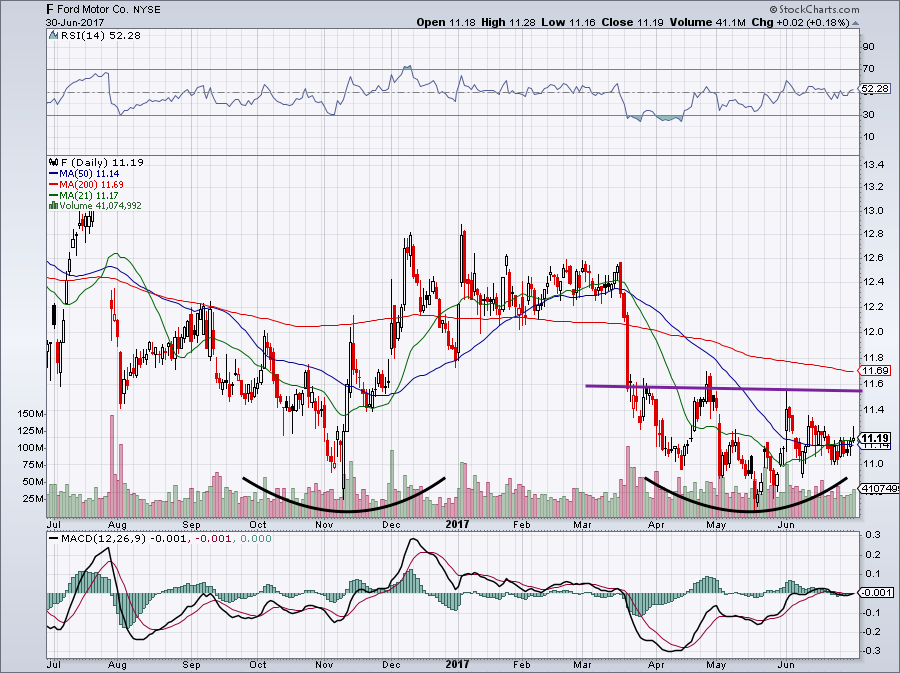This screenshot has width=900, height=673.
Task: Click the RSI(14) 52.28 legend text
Action: point(100,36)
